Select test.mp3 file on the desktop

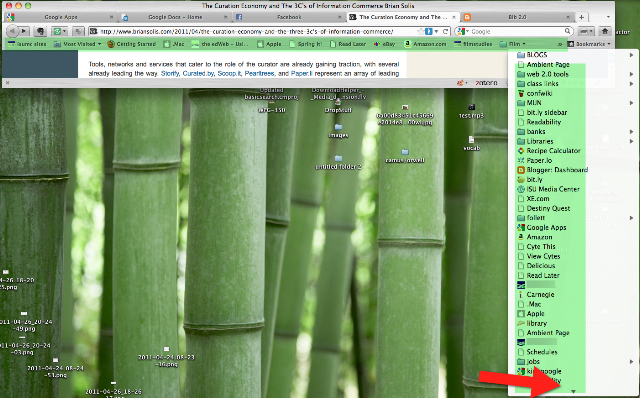click(x=471, y=112)
